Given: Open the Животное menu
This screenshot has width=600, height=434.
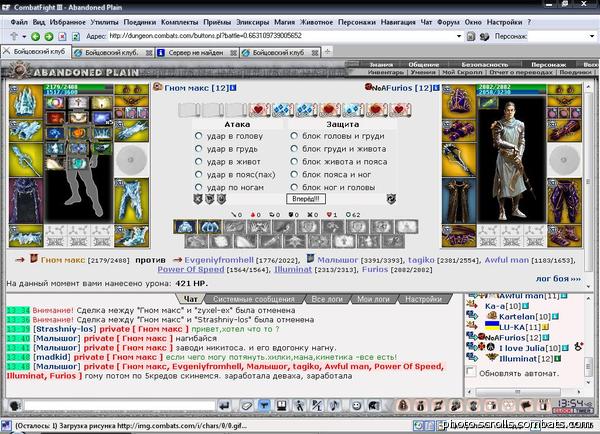Looking at the screenshot, I should [x=316, y=22].
